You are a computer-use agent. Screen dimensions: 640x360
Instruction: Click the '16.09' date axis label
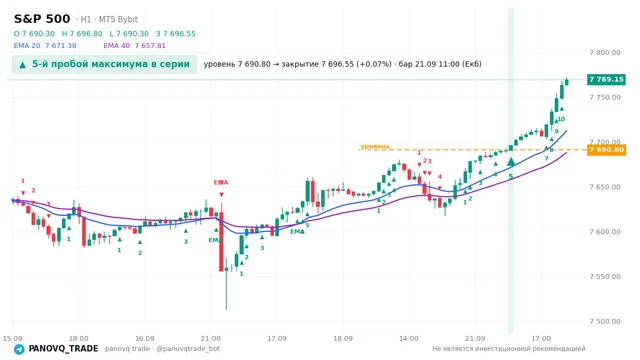pyautogui.click(x=144, y=338)
